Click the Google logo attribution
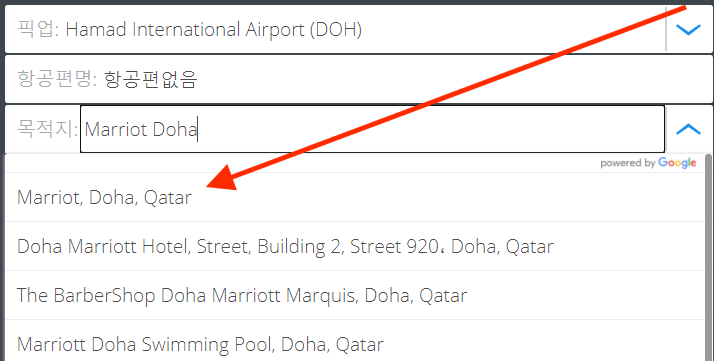Screen dimensions: 714x361 click(x=677, y=163)
